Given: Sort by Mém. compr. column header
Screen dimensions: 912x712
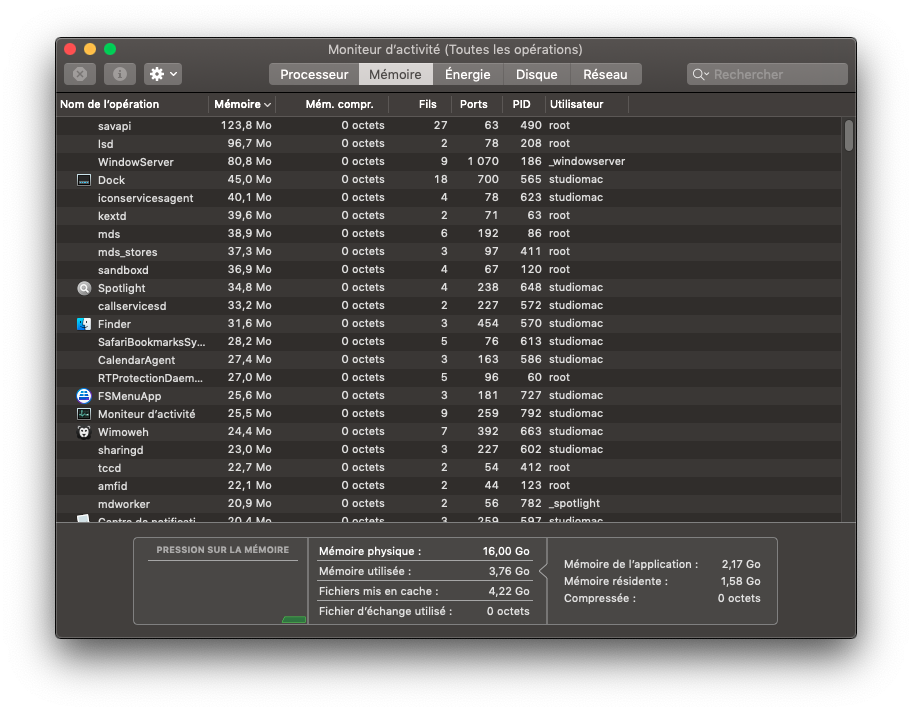Looking at the screenshot, I should [x=332, y=104].
